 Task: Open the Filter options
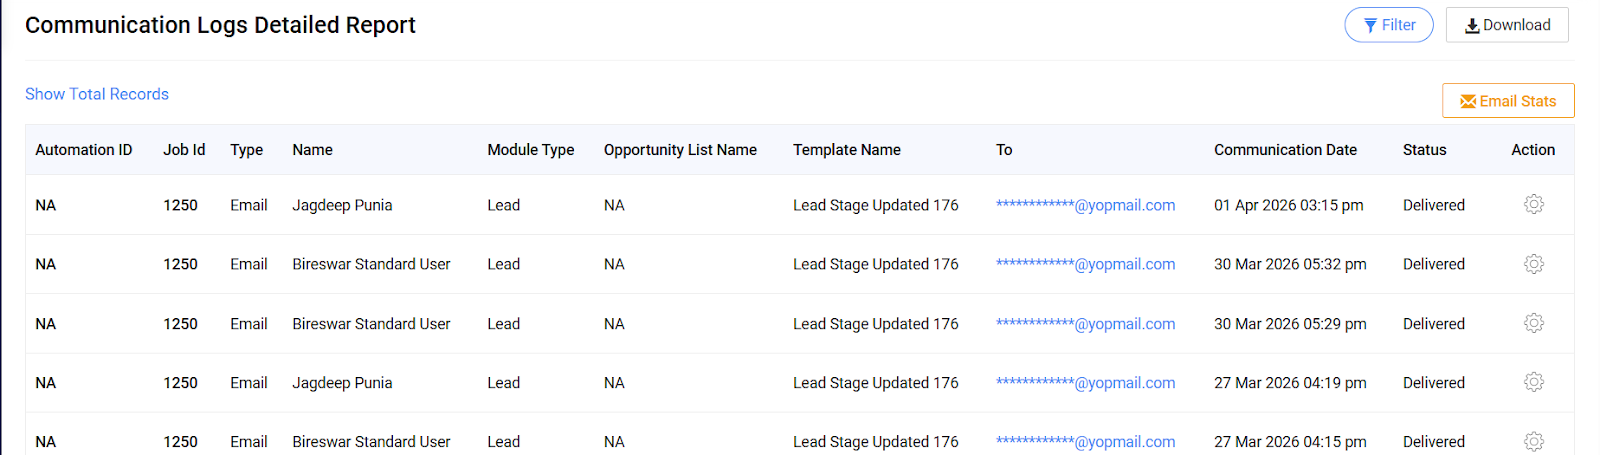coord(1388,25)
